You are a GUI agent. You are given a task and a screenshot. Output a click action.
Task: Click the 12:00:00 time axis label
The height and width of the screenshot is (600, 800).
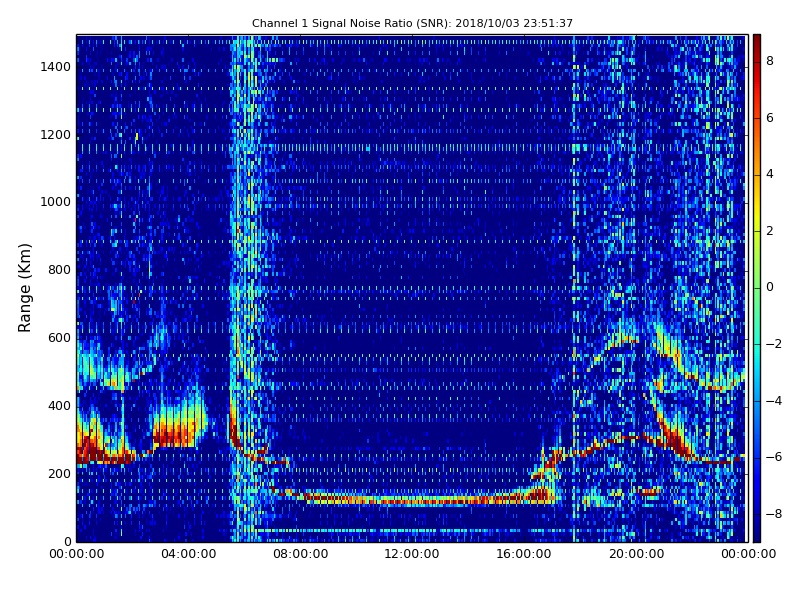412,554
